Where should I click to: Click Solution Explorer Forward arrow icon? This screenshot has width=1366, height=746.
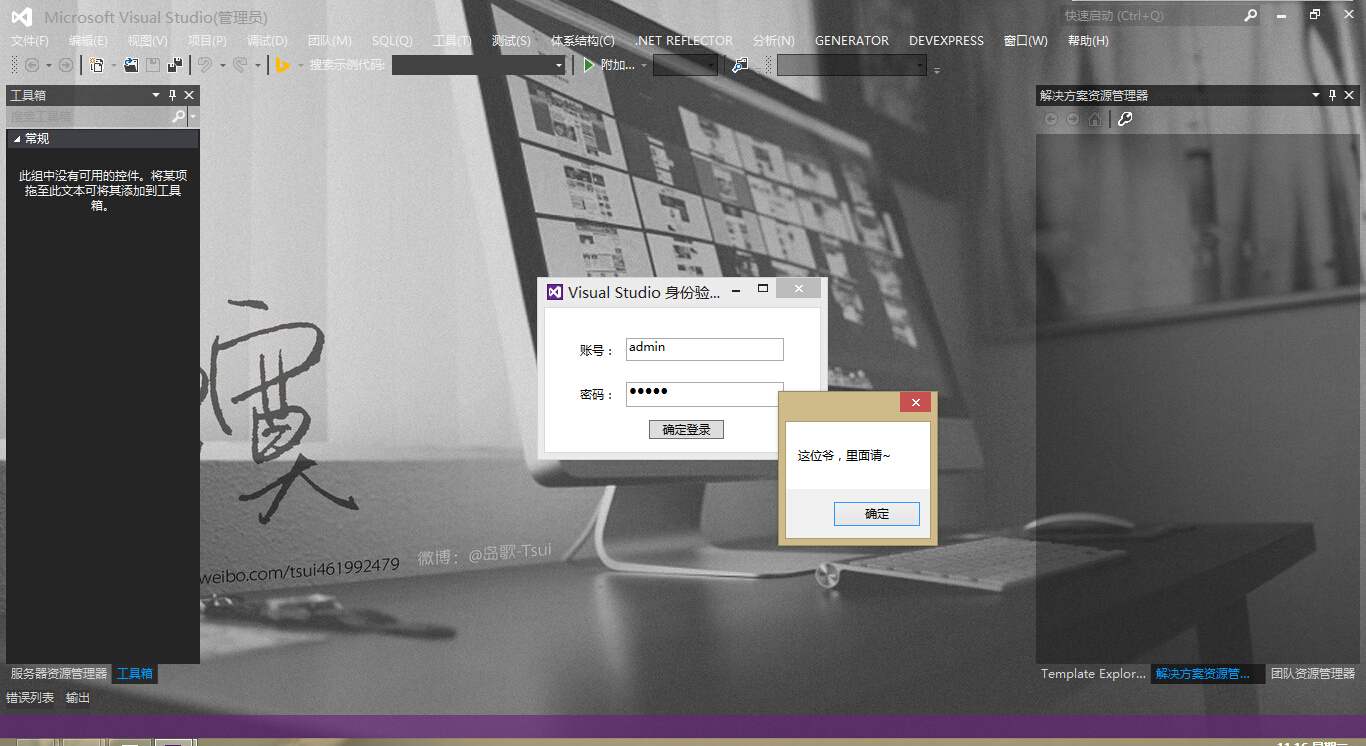pos(1073,119)
